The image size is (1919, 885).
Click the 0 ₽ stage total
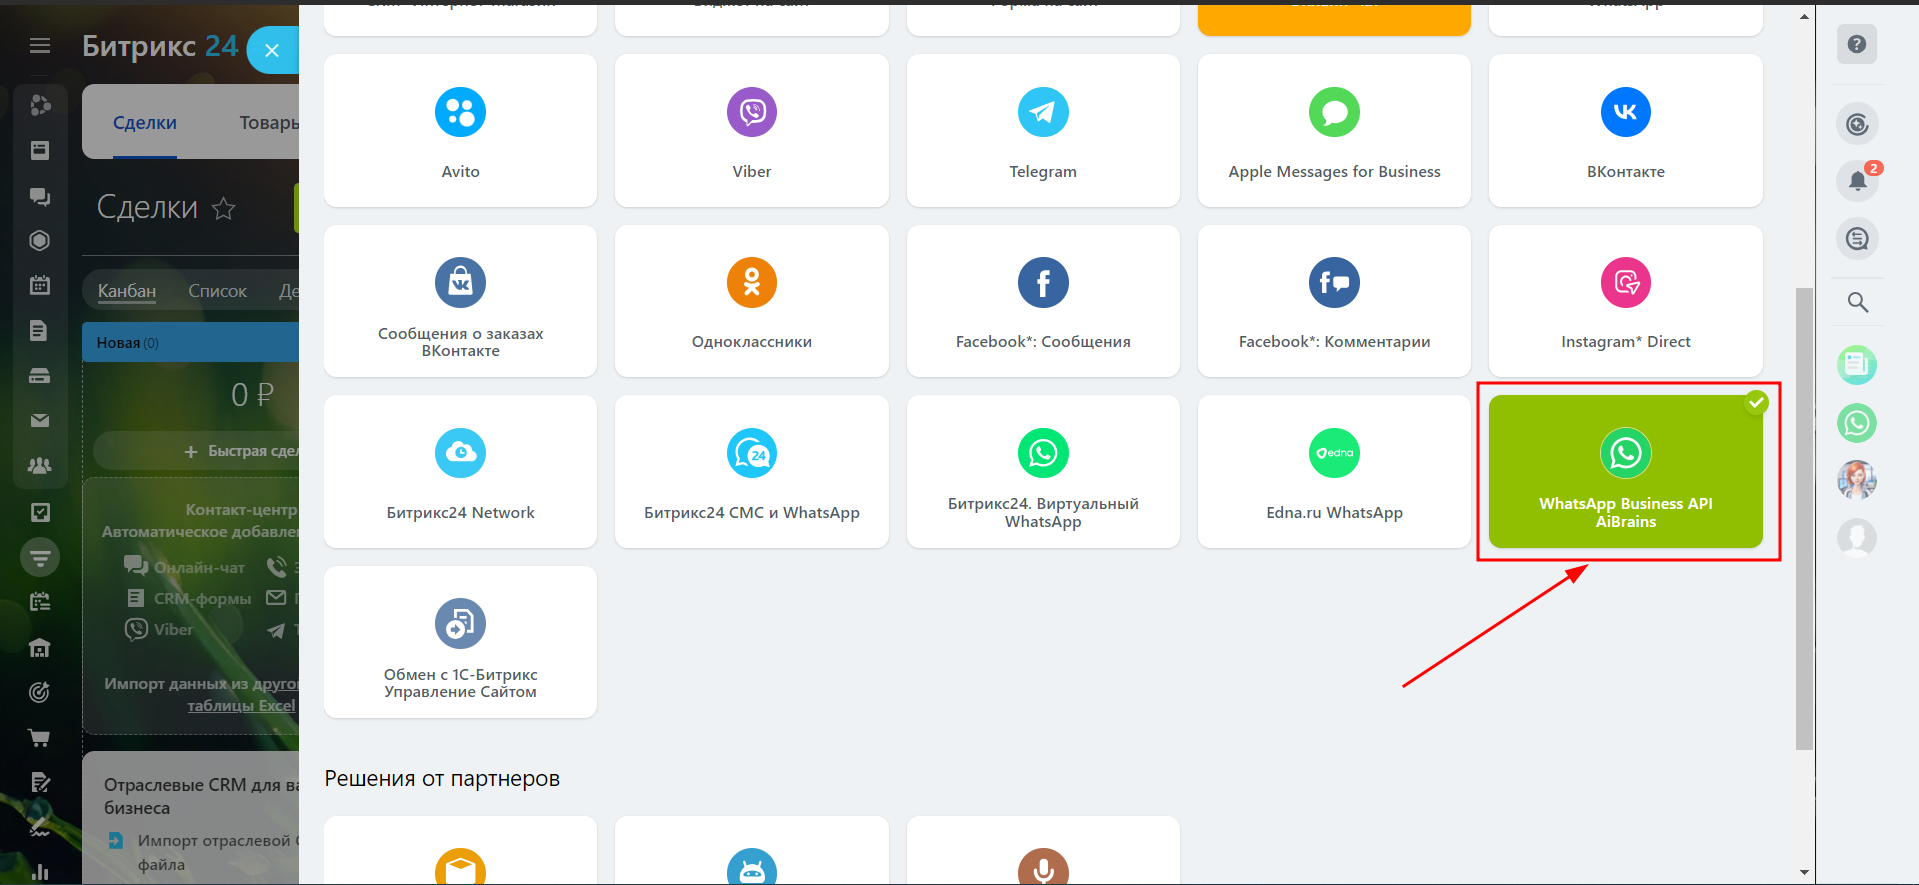coord(252,395)
